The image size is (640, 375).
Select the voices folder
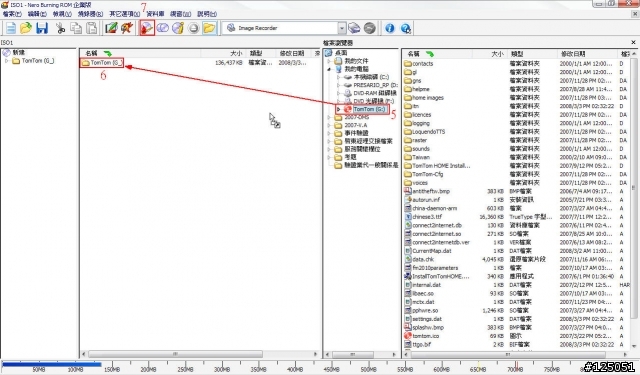(420, 183)
